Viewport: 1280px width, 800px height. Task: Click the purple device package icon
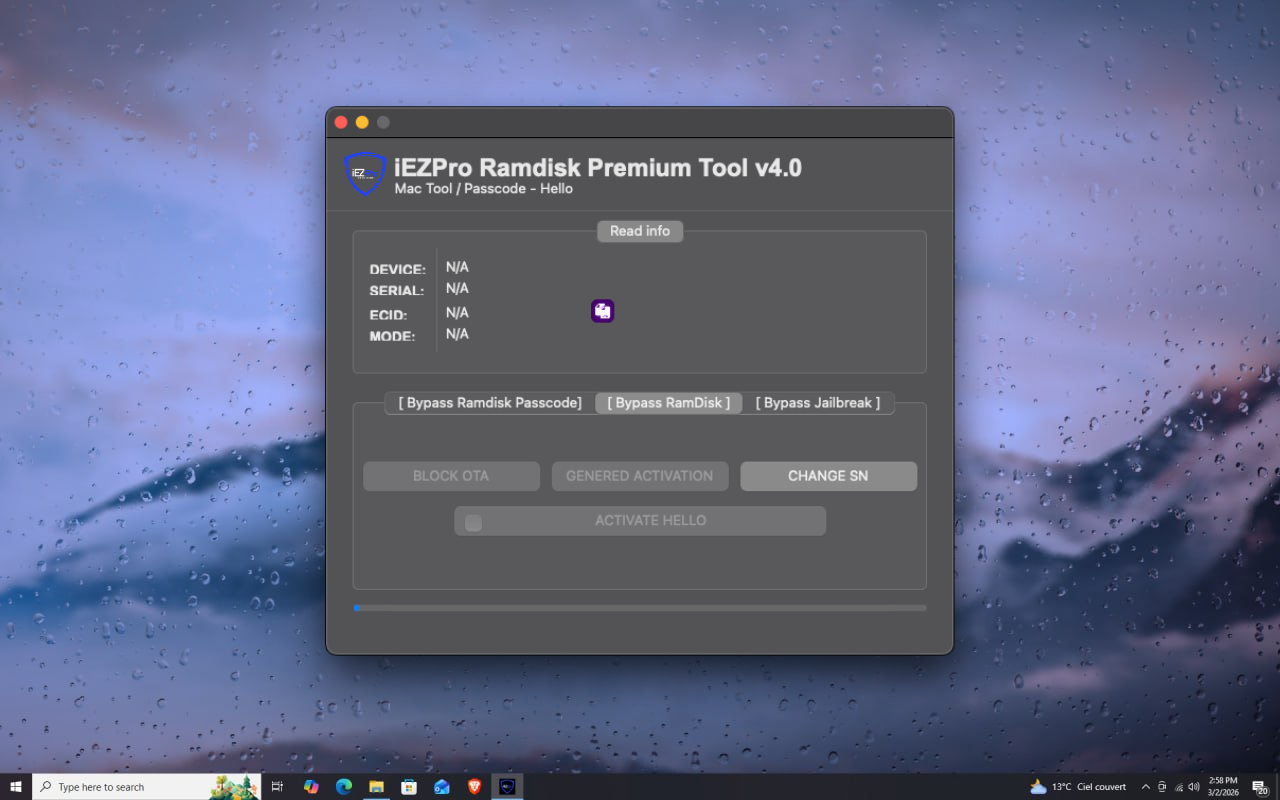coord(602,310)
